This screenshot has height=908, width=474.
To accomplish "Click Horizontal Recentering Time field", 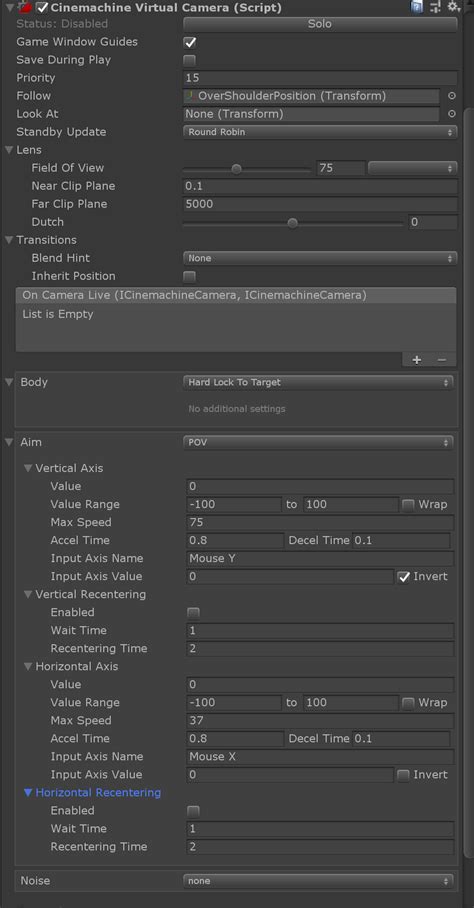I will (x=320, y=847).
